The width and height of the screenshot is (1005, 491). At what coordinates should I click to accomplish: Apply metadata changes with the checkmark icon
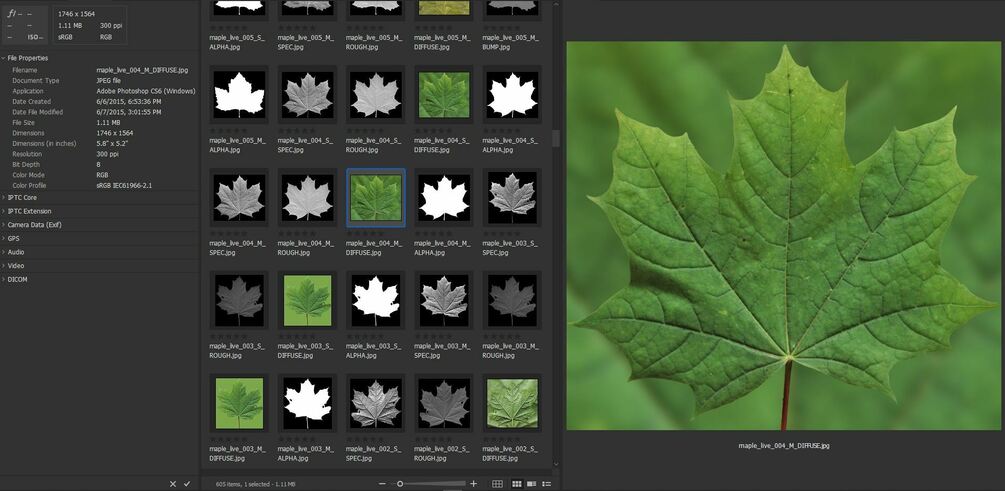187,484
